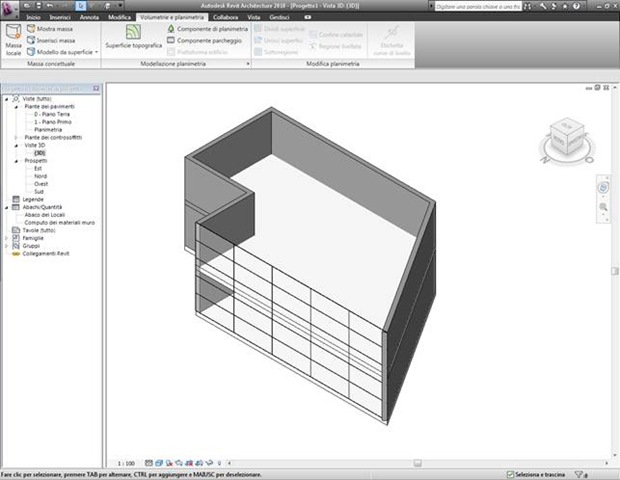Select the 1 - Piano Primo floor plan
The width and height of the screenshot is (620, 480).
pyautogui.click(x=53, y=122)
